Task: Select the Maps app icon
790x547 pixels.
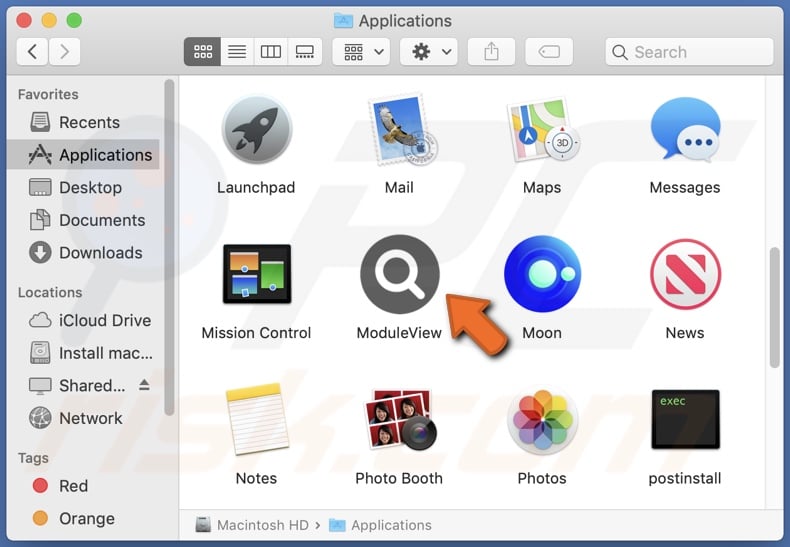Action: tap(543, 130)
